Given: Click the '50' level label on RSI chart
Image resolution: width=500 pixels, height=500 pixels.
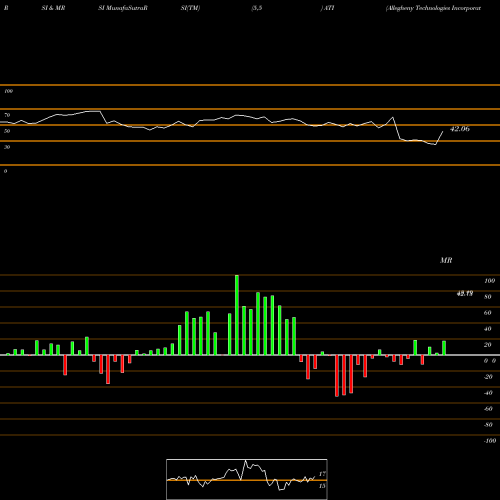Looking at the screenshot, I should click(7, 131).
